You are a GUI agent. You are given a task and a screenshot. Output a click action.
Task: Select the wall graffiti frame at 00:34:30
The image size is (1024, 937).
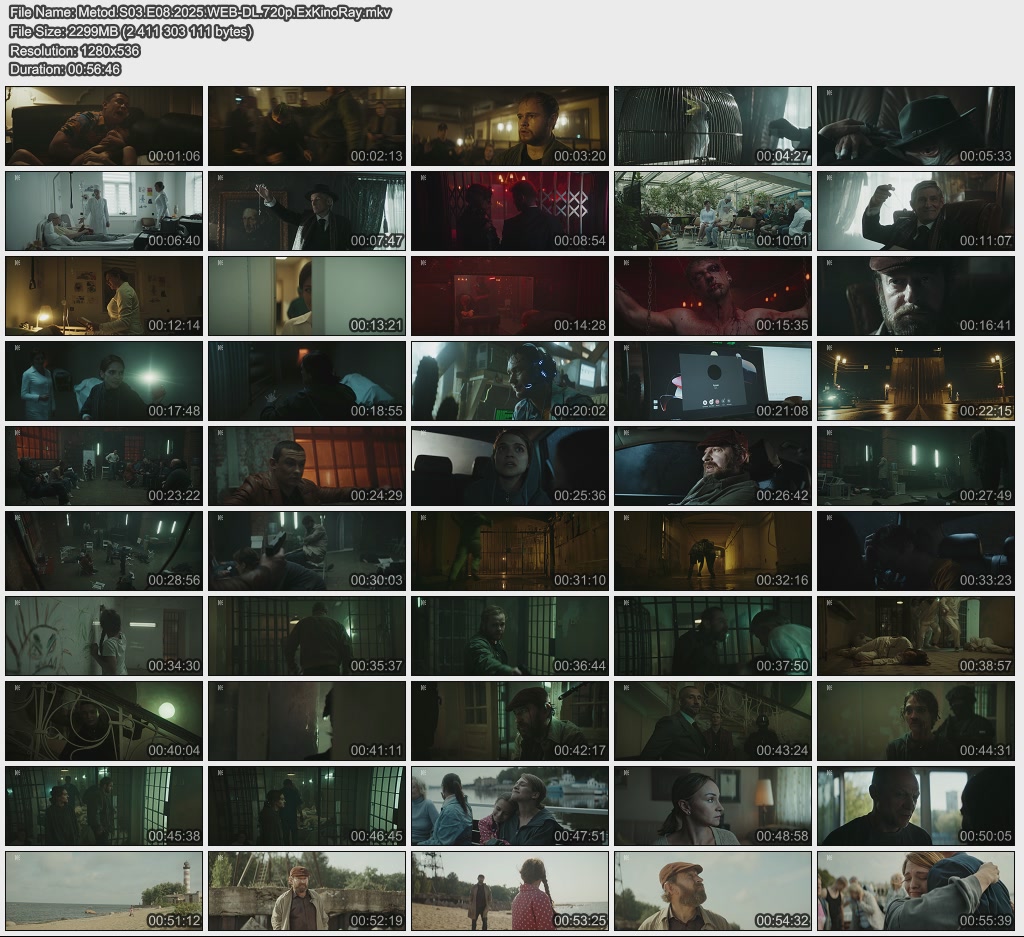click(104, 636)
